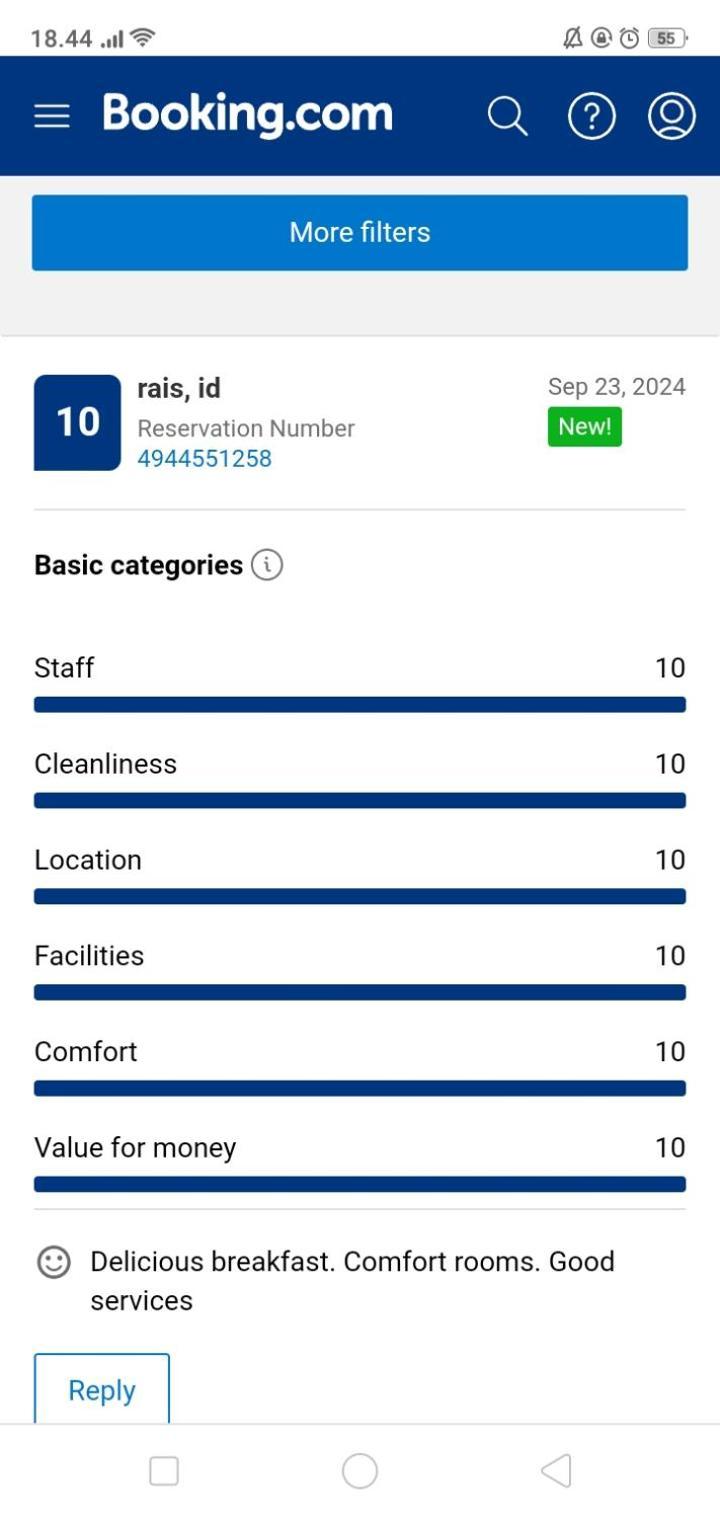This screenshot has height=1519, width=720.
Task: Tap the smiley face review icon
Action: click(x=54, y=1262)
